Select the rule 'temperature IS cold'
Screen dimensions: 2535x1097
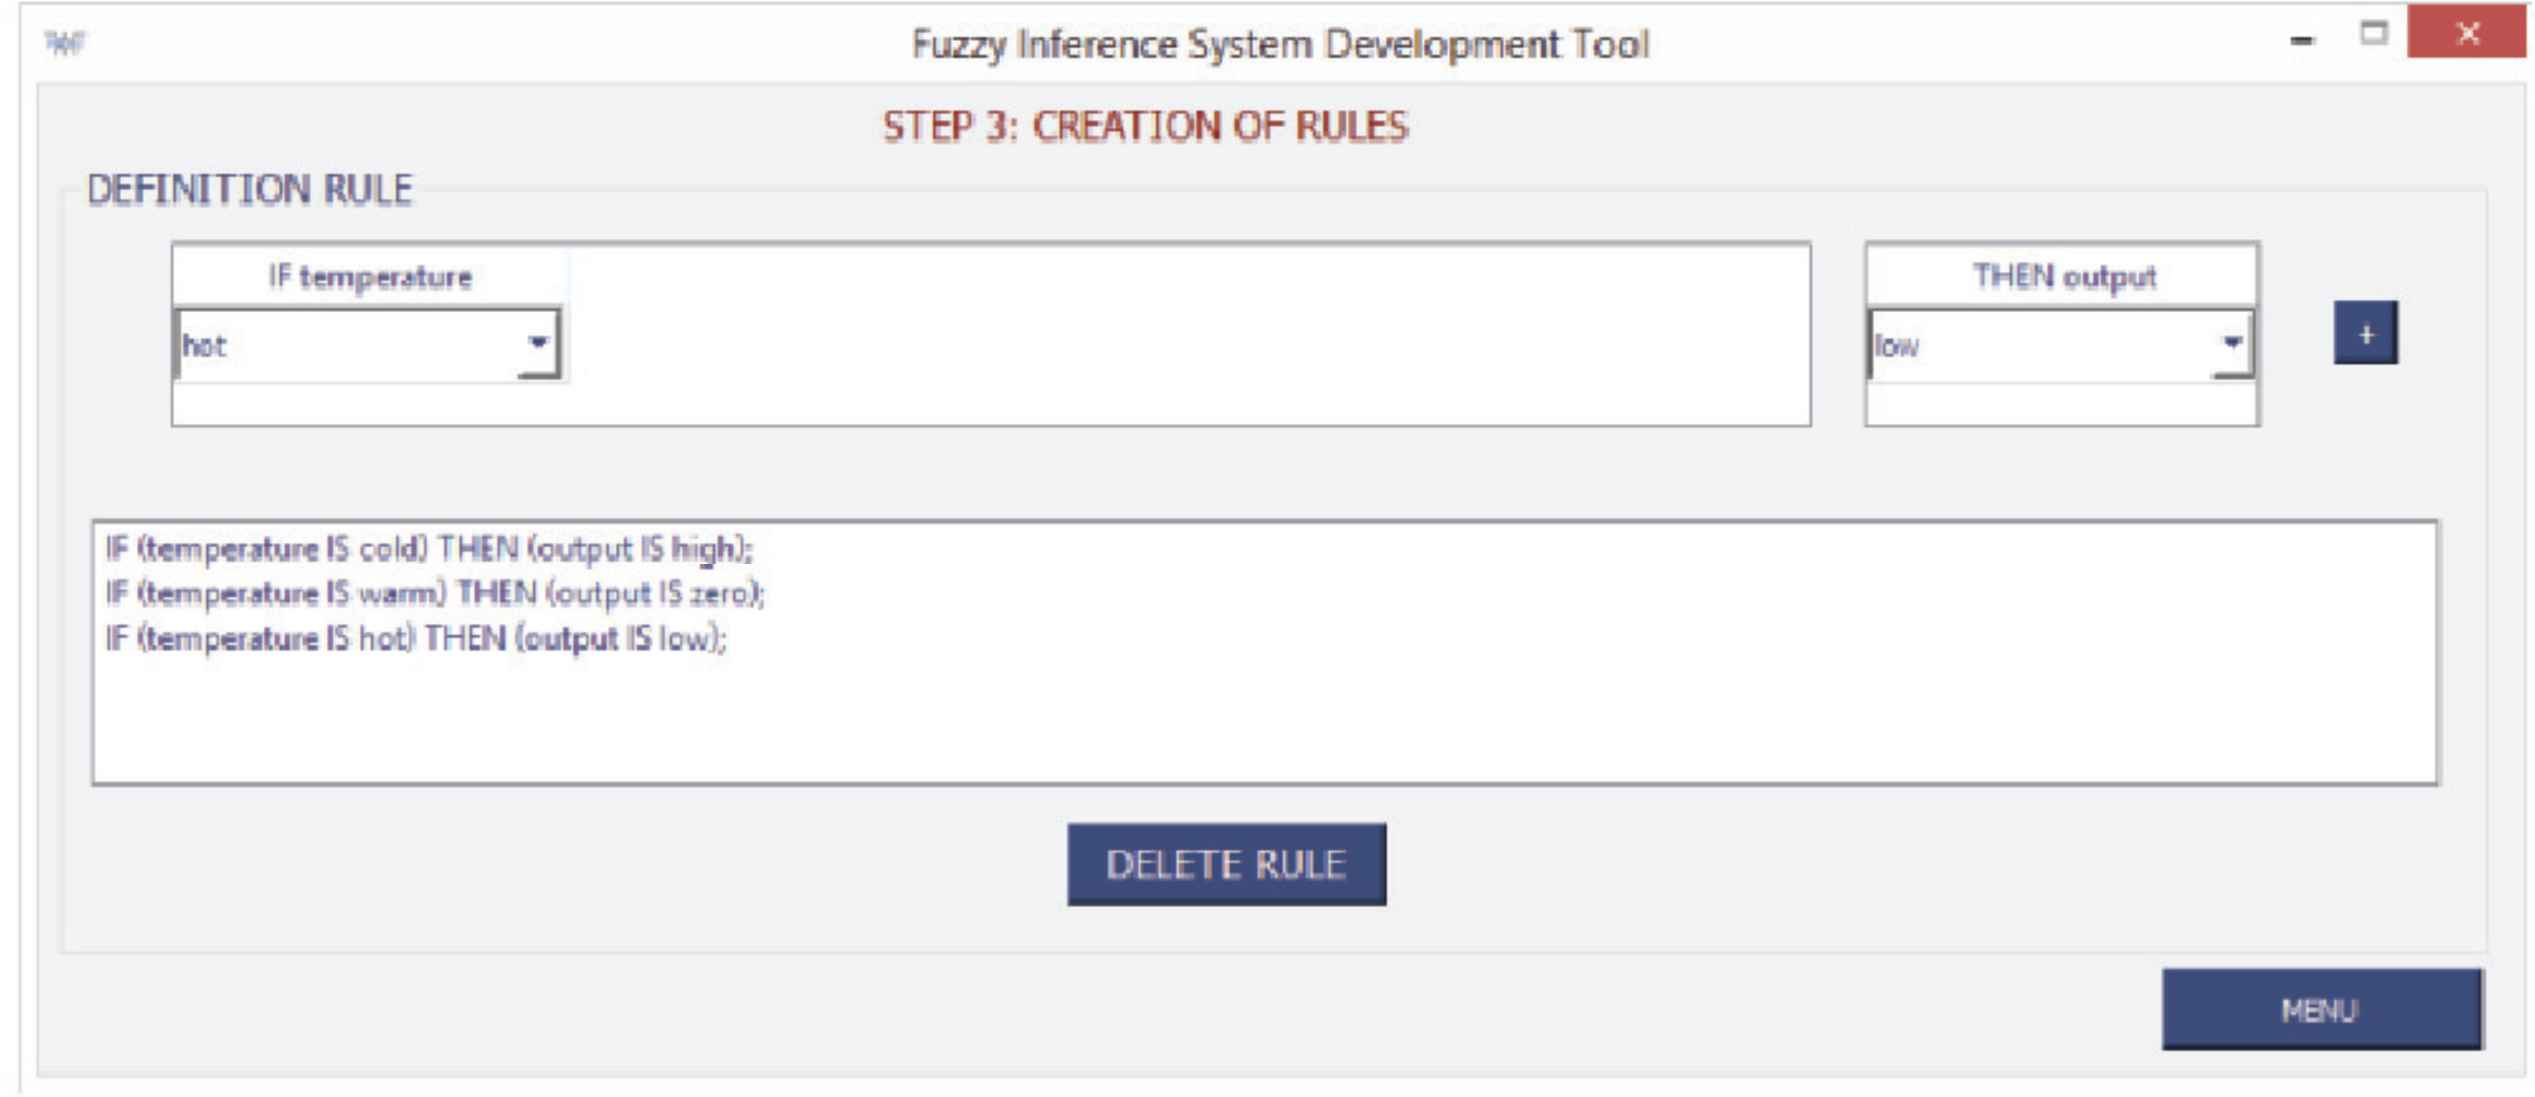pyautogui.click(x=429, y=549)
